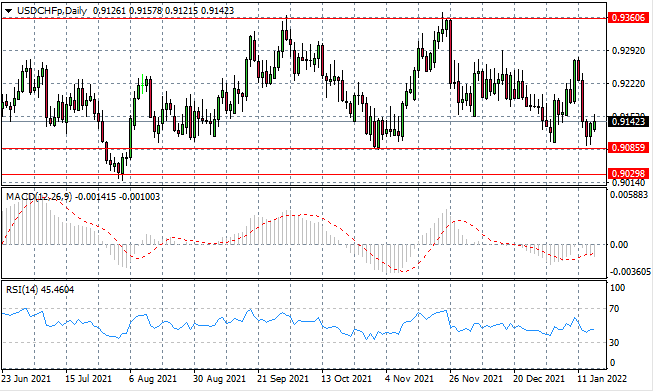
Task: Click the MACD zero level label 0.00
Action: click(619, 244)
